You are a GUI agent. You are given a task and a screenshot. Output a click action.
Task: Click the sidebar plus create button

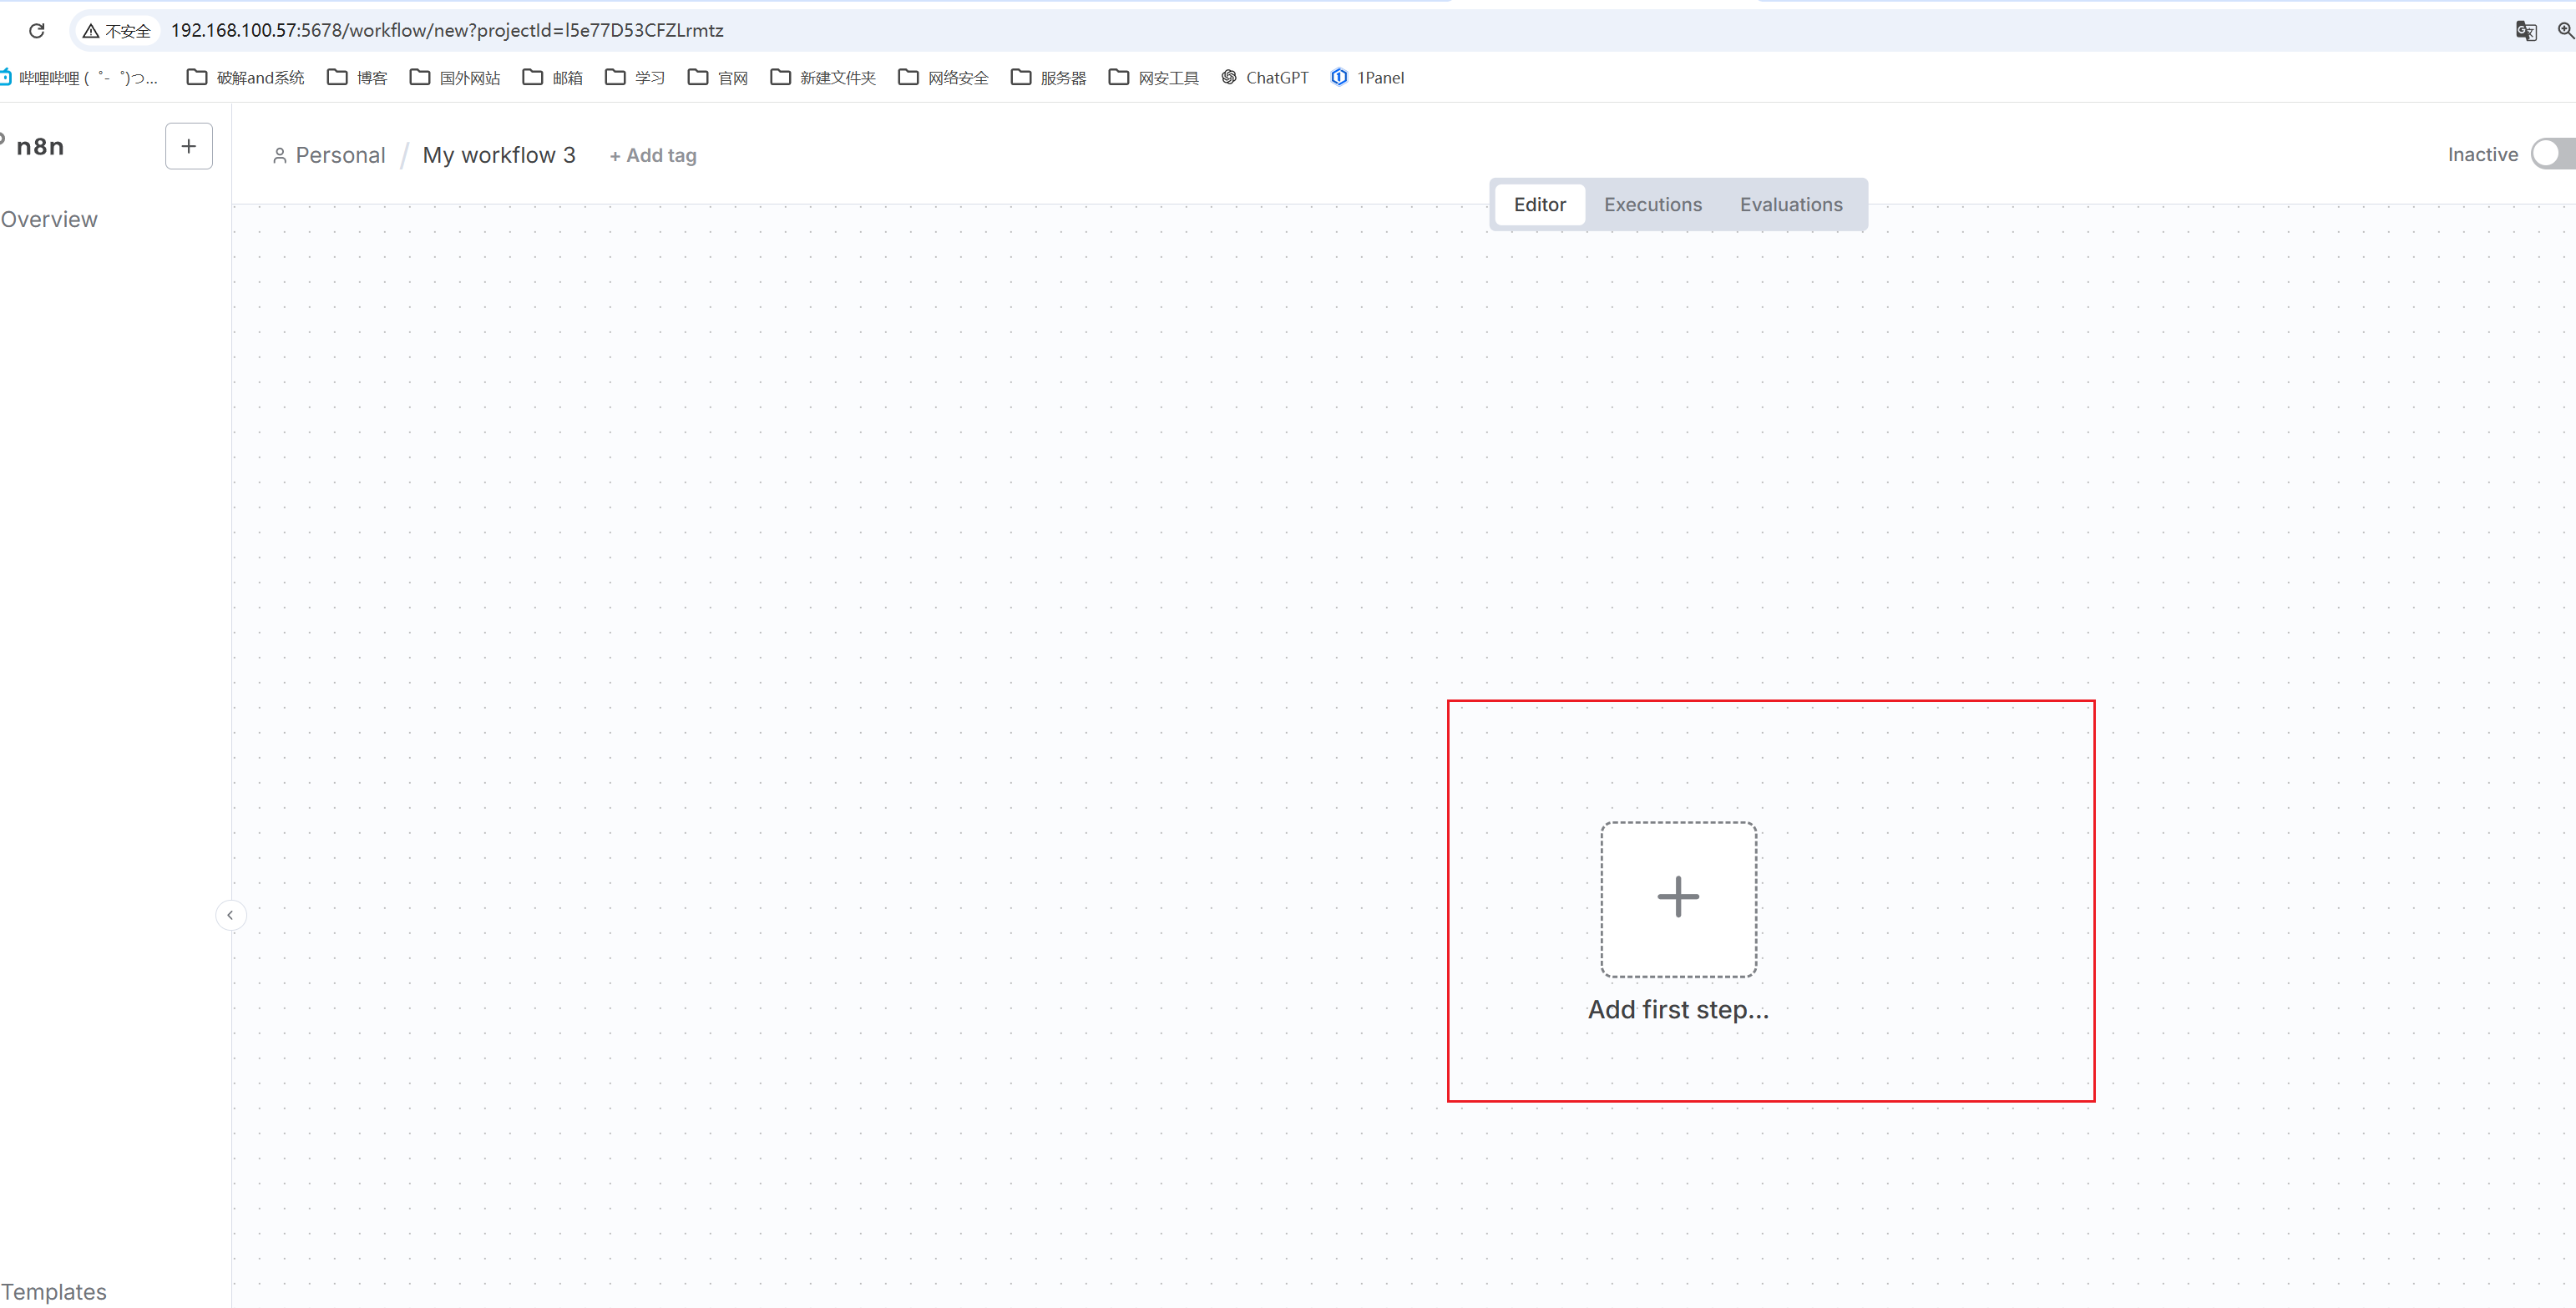pos(188,146)
